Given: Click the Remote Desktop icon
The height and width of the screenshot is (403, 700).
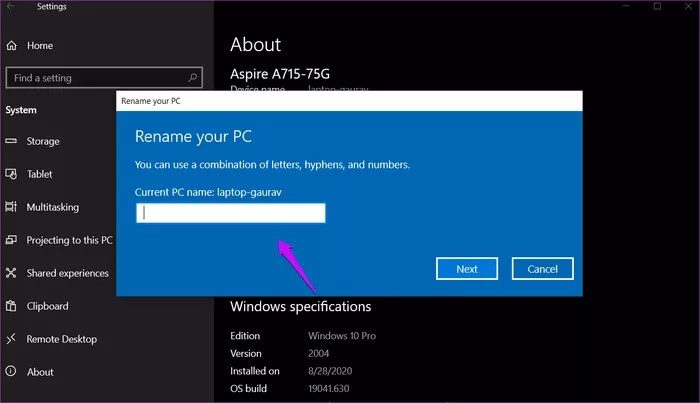Looking at the screenshot, I should 11,339.
